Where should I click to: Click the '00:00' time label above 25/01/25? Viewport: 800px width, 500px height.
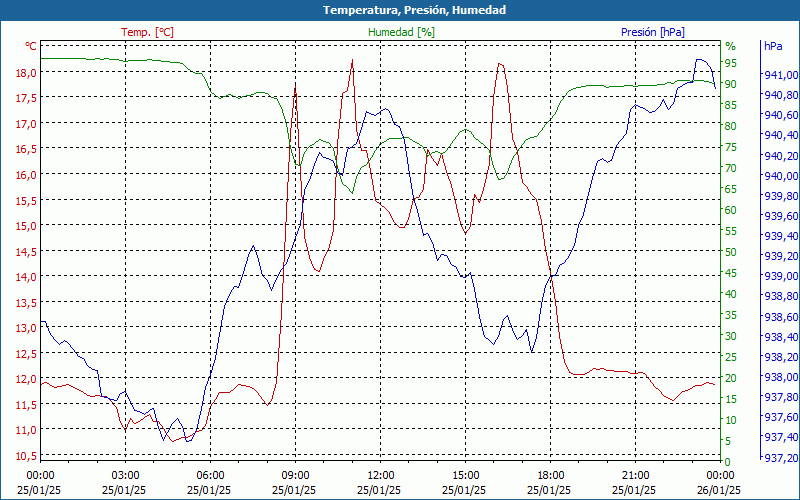click(40, 476)
